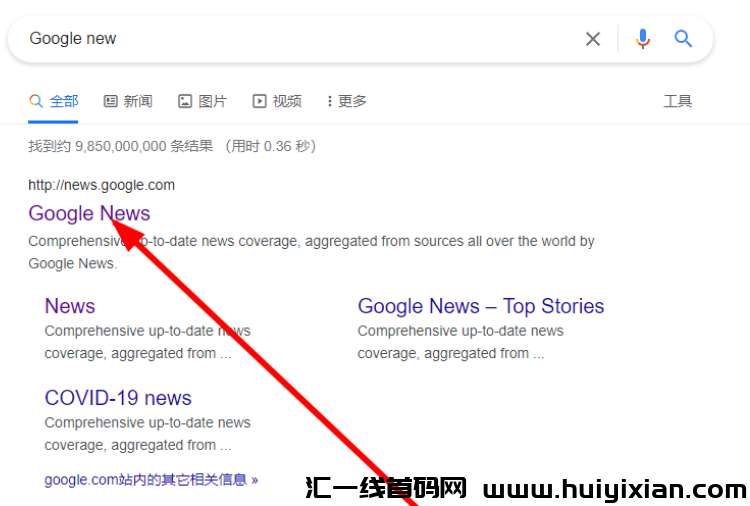The image size is (750, 506).
Task: Switch to the 图片 (Images) tab
Action: 202,101
